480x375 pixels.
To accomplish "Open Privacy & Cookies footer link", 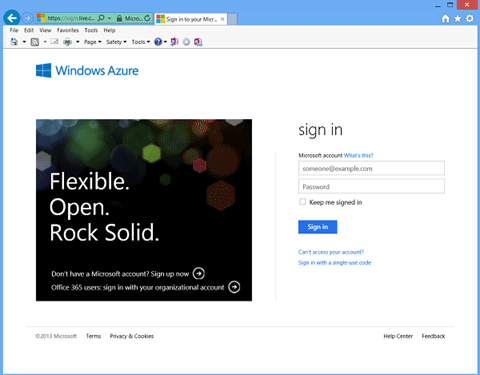I will pos(132,336).
